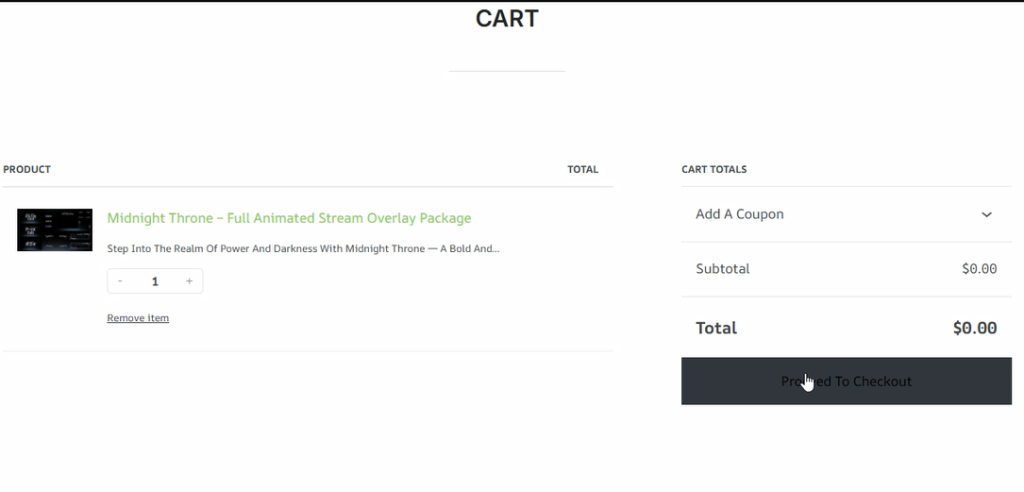1024x492 pixels.
Task: Click the CART TOTALS heading
Action: [714, 169]
